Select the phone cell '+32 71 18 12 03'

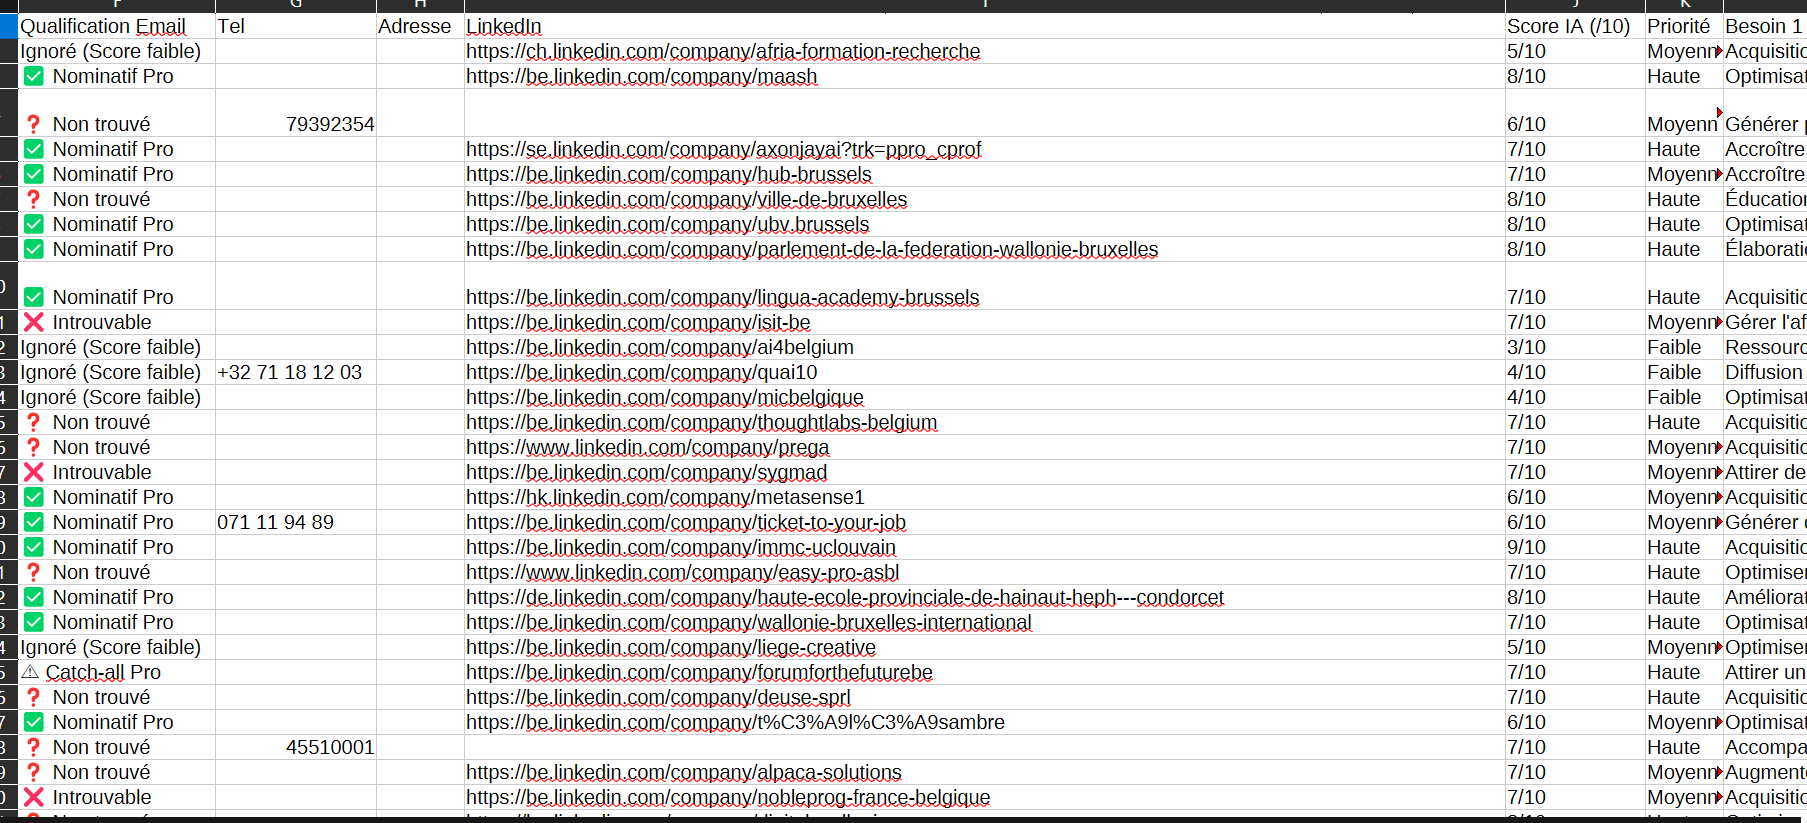click(x=295, y=372)
